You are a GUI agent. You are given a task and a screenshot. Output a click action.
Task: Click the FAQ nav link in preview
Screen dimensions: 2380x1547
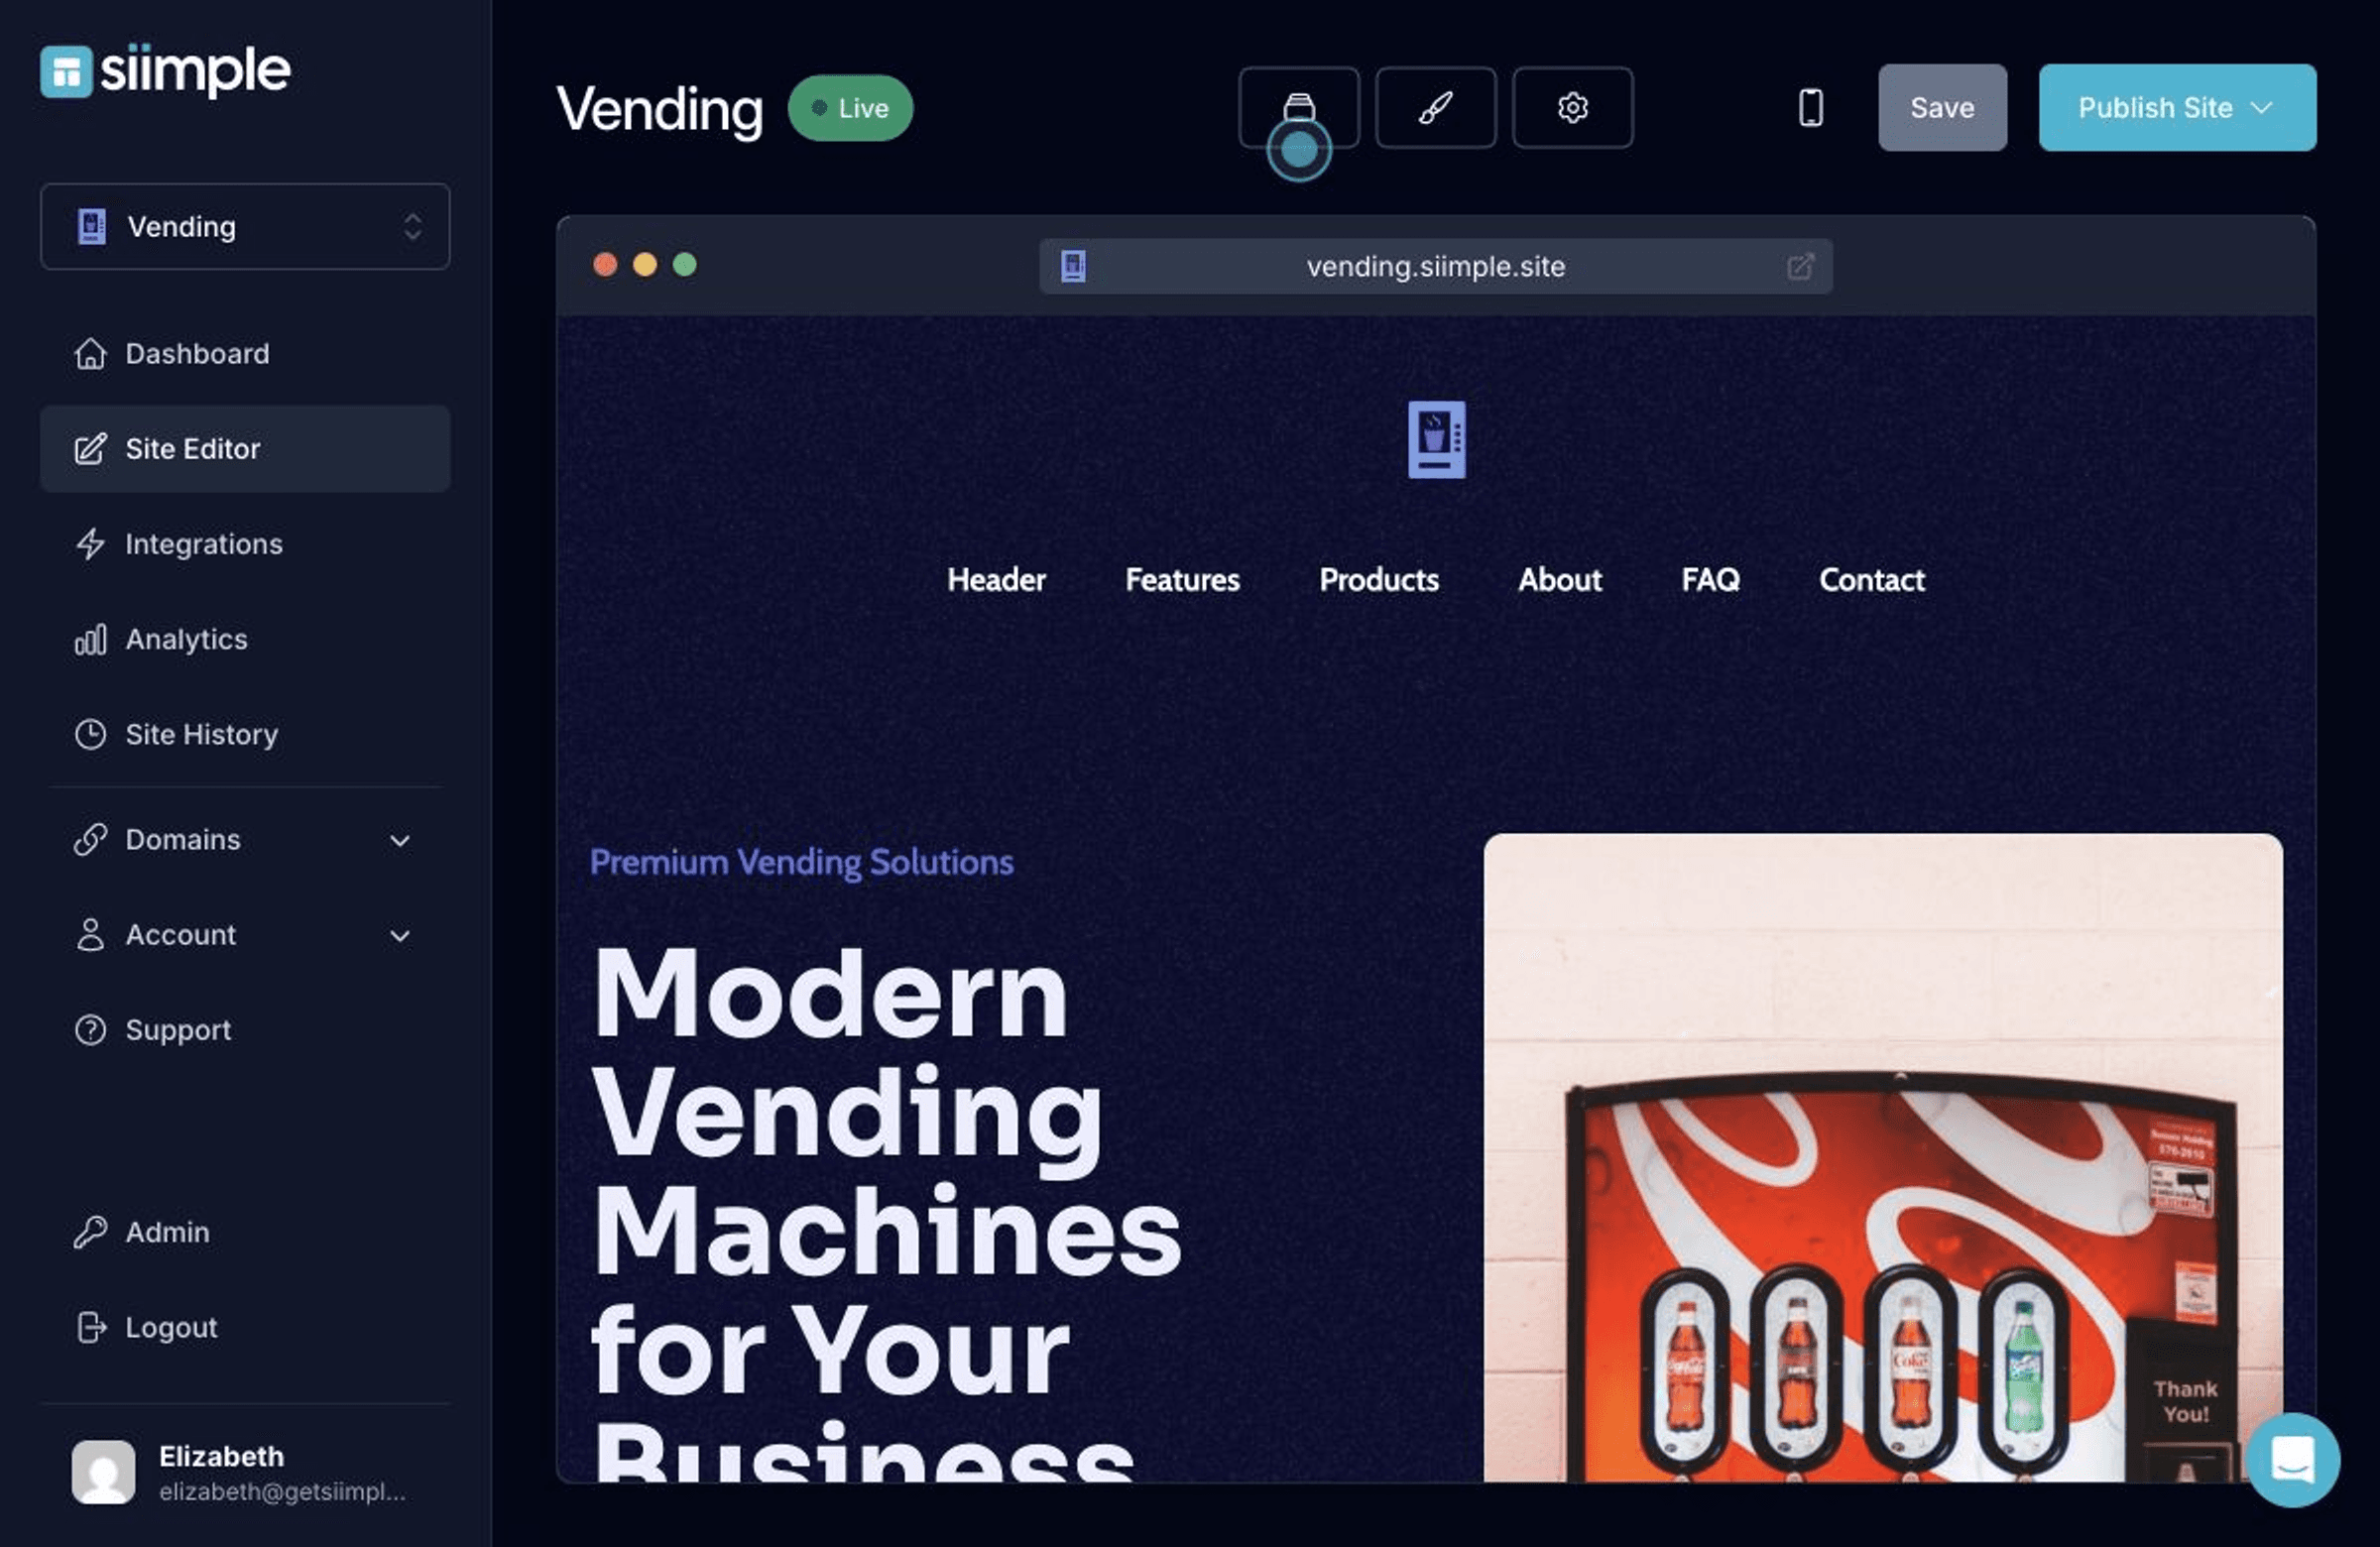(1710, 580)
